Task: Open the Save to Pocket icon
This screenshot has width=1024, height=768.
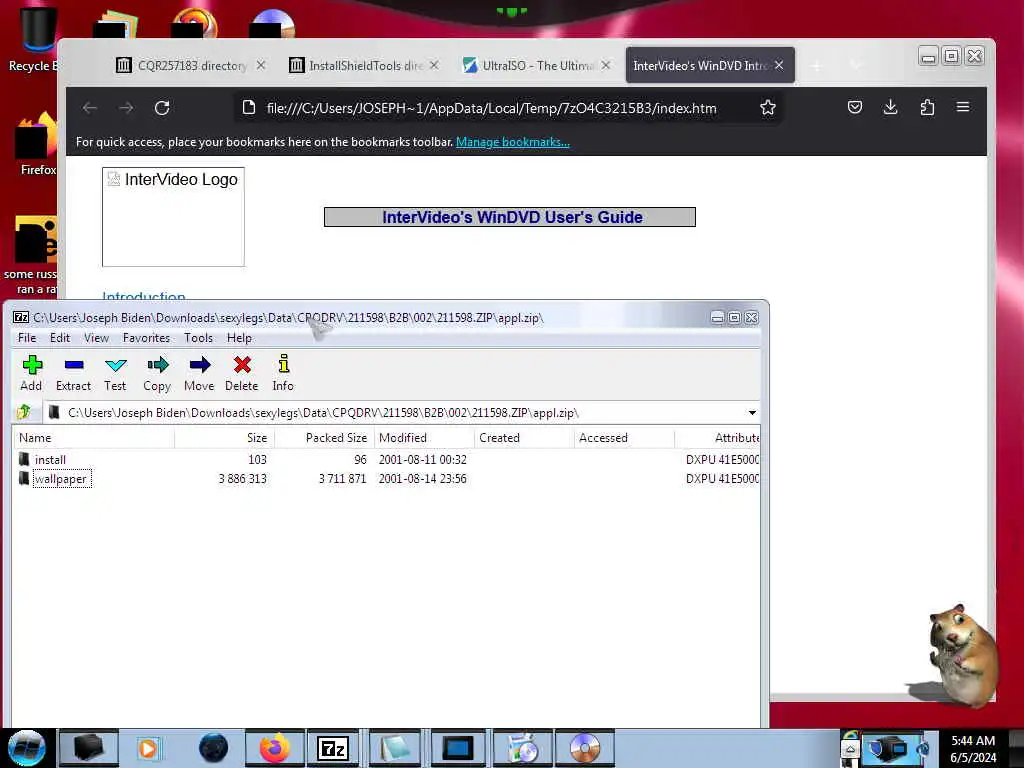Action: pos(855,107)
